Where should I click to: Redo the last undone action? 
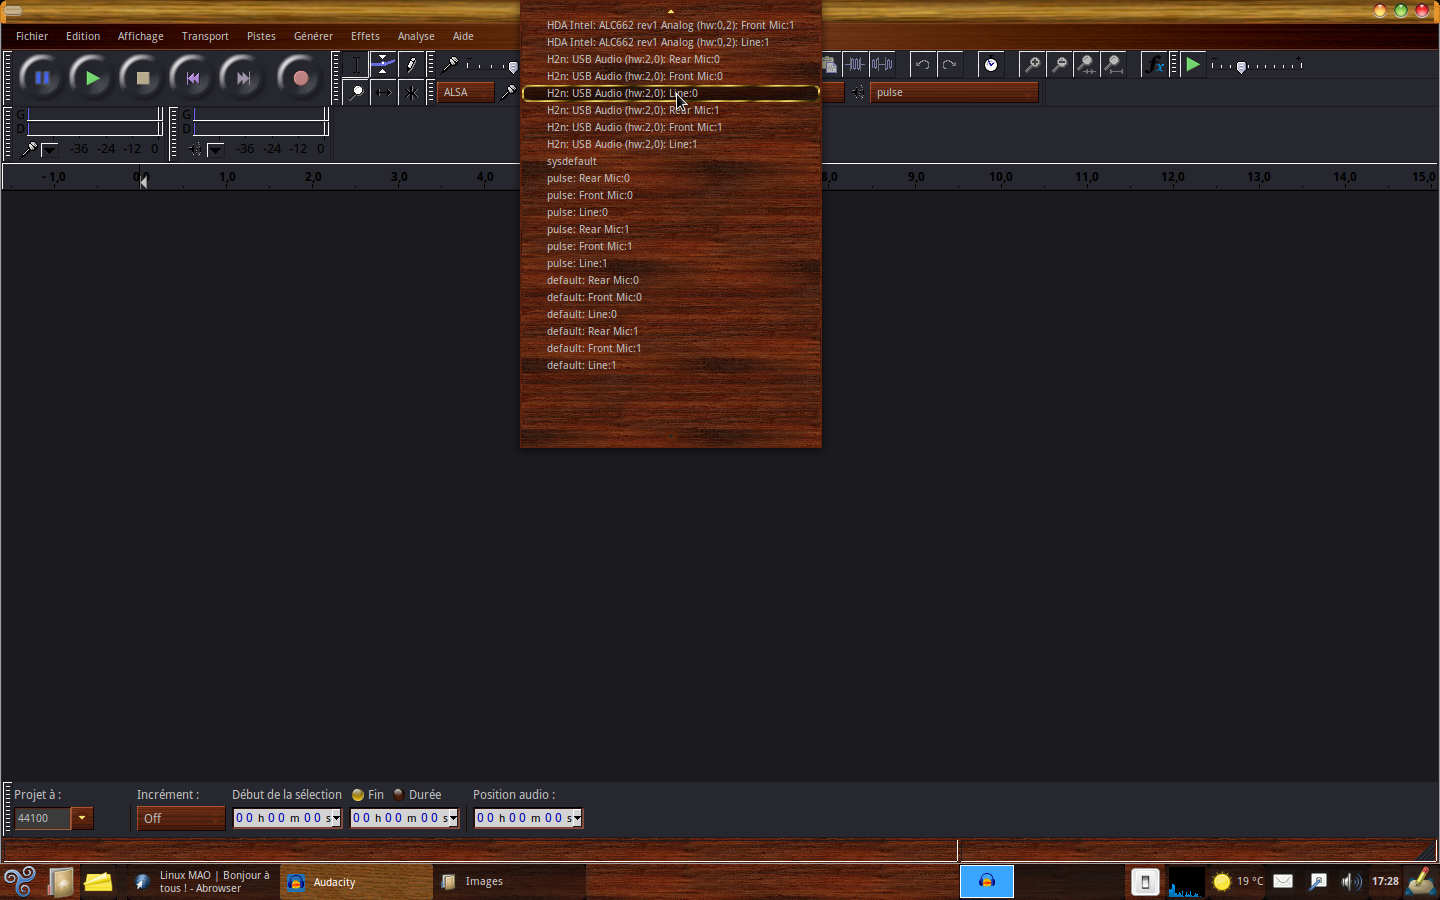(x=950, y=65)
